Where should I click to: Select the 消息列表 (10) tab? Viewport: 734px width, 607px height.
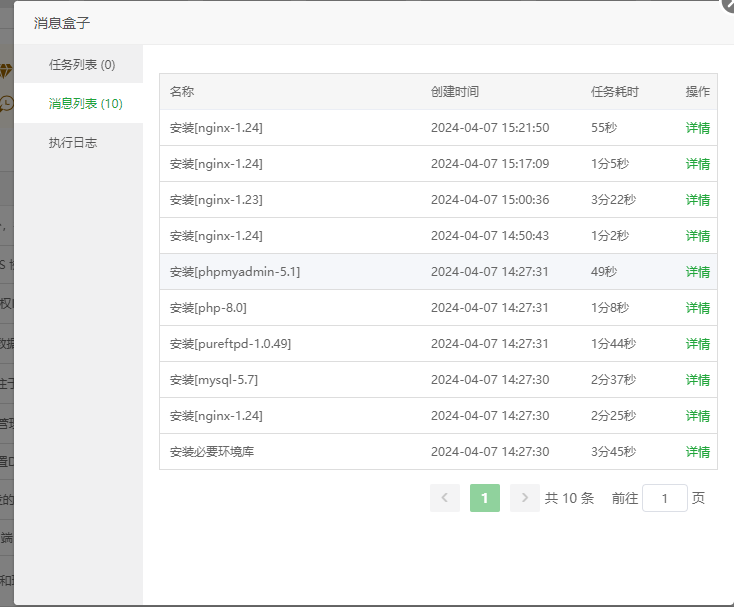[x=79, y=103]
